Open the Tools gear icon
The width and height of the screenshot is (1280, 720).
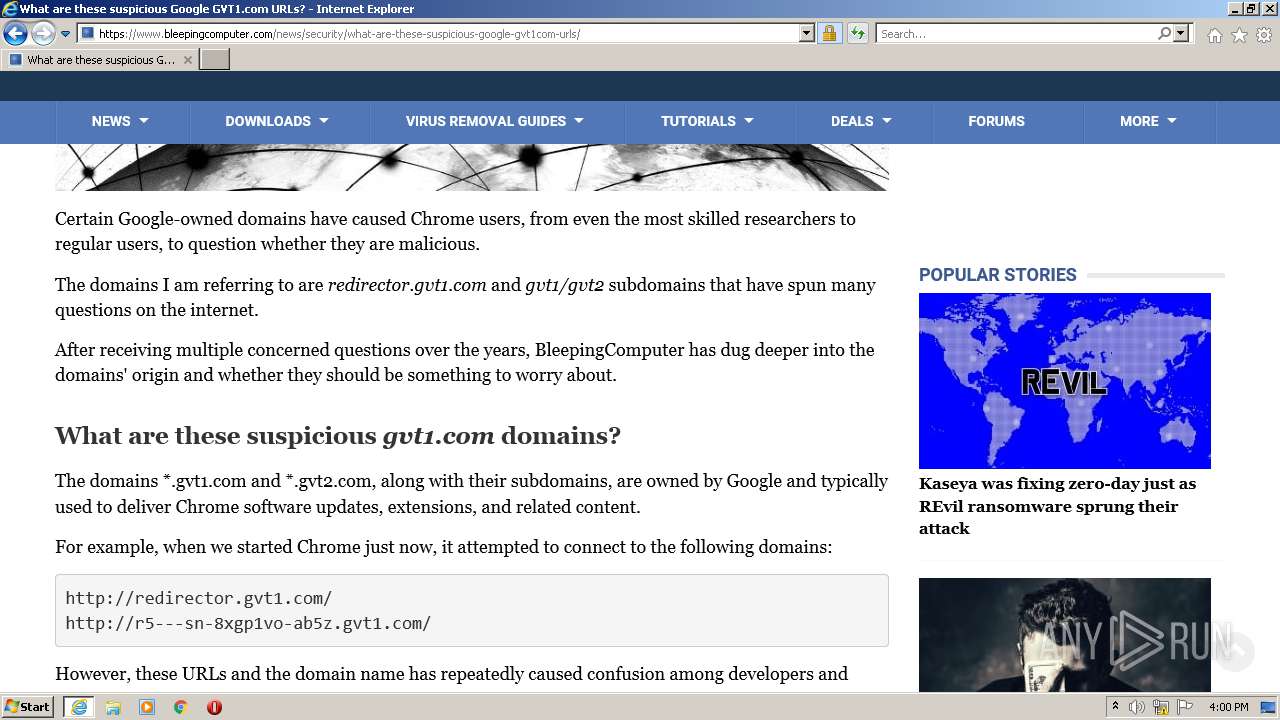(1264, 35)
